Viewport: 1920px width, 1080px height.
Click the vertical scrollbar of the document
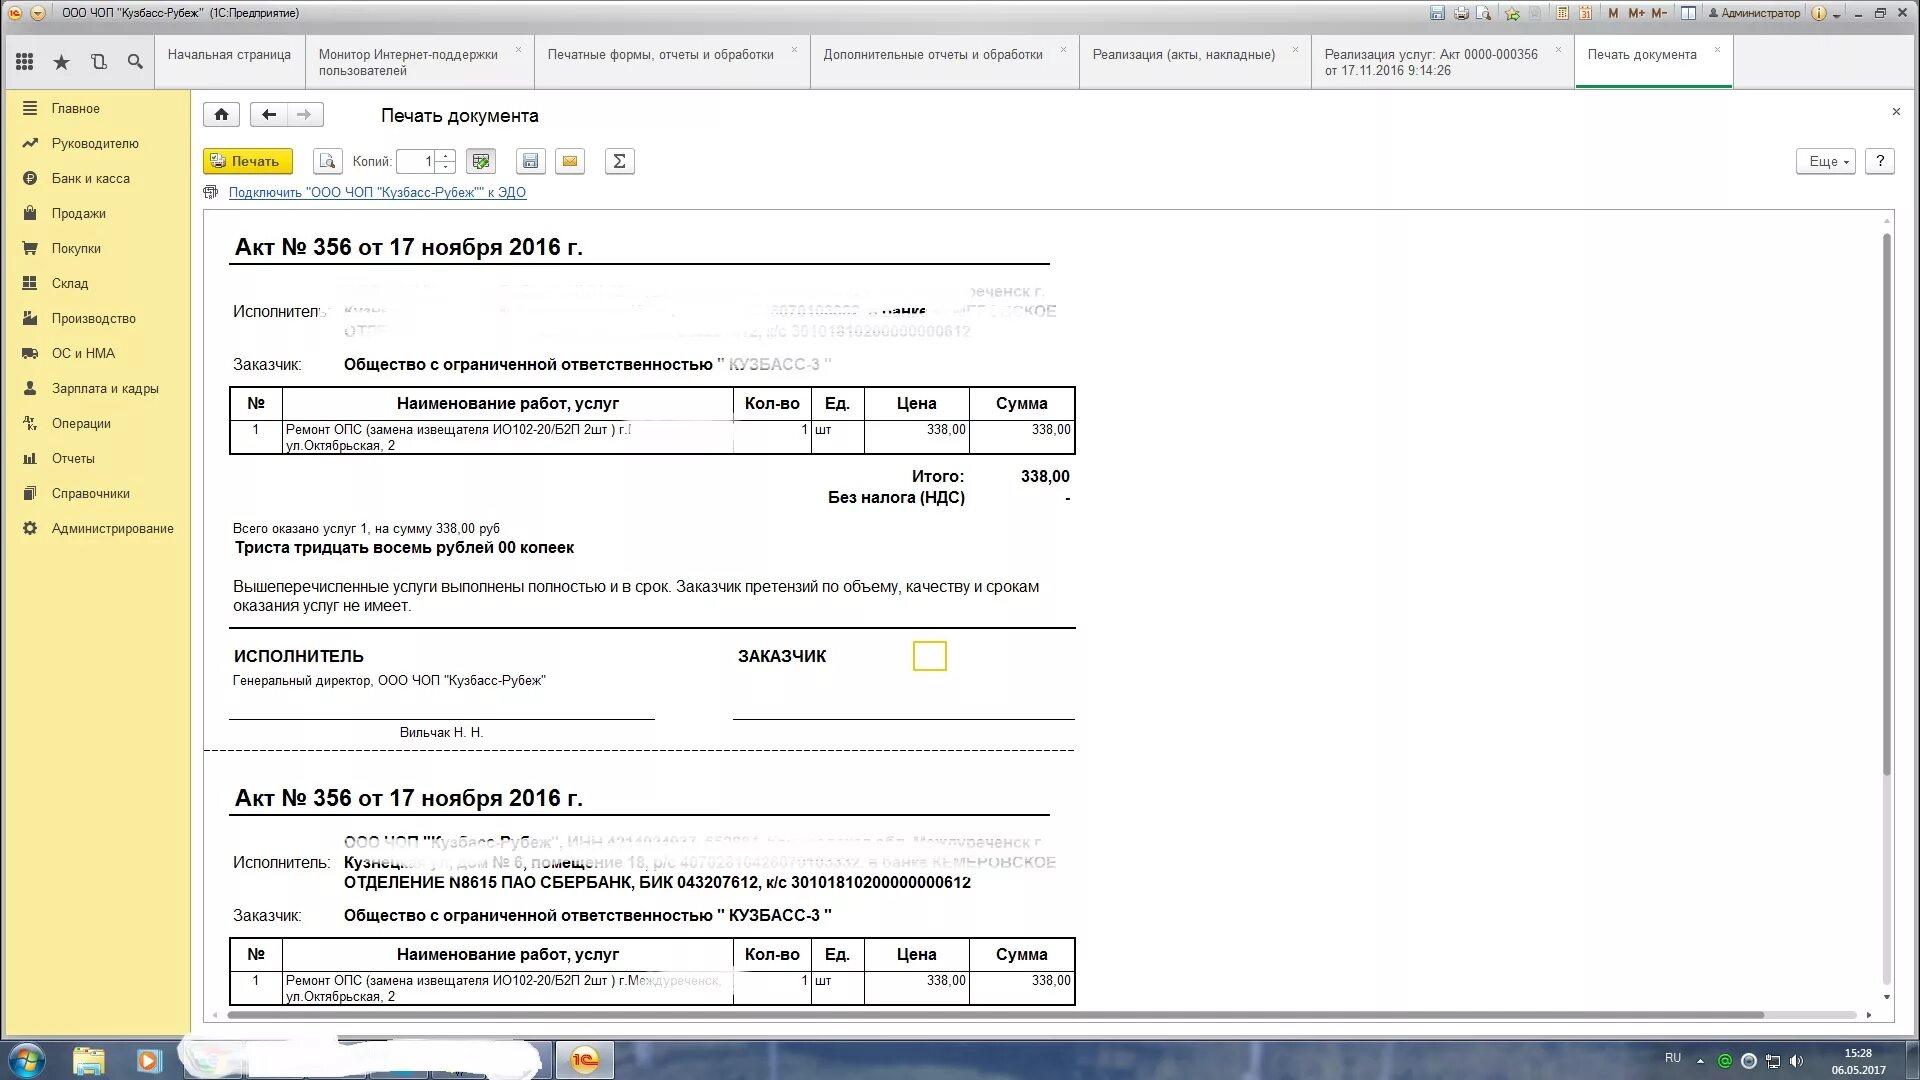[1887, 505]
